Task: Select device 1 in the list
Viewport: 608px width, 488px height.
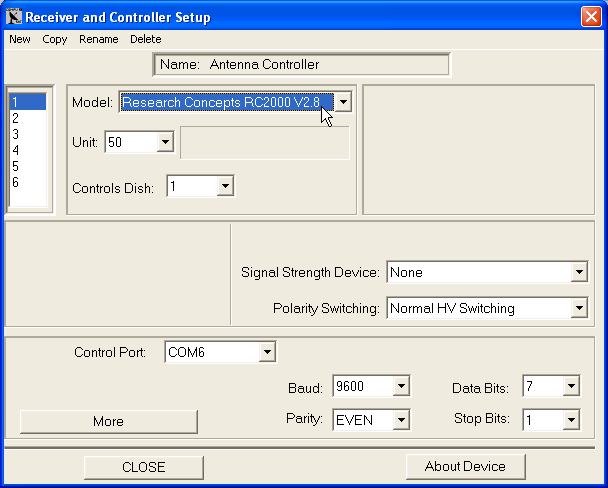Action: 28,102
